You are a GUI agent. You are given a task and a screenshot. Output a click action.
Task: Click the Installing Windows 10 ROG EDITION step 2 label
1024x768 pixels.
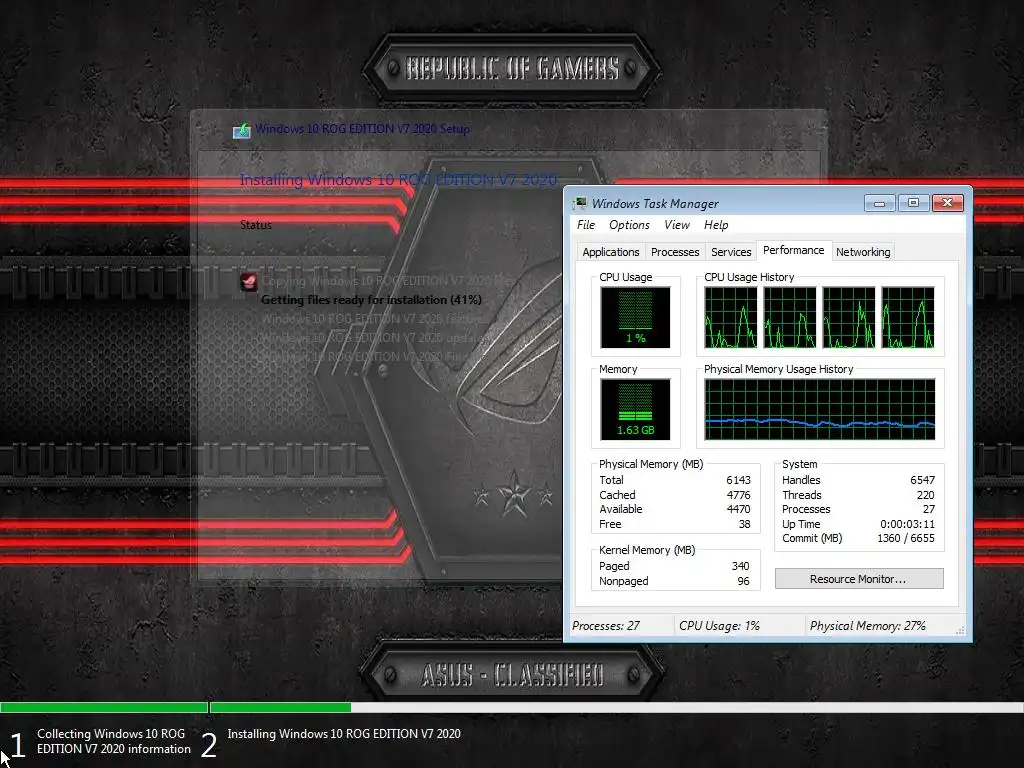tap(344, 734)
